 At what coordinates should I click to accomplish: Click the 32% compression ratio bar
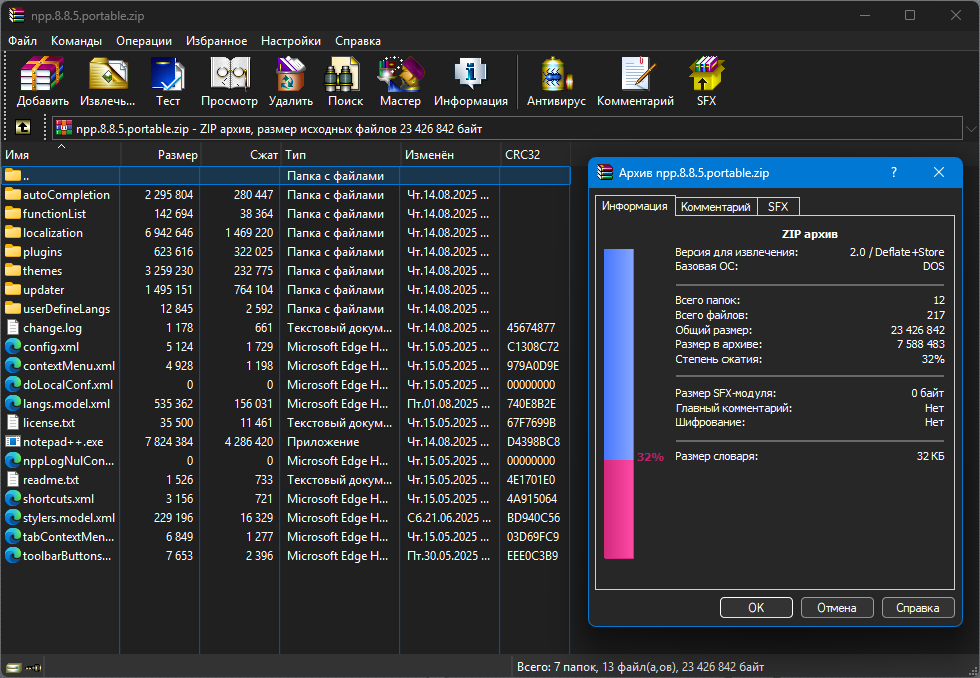[x=619, y=404]
